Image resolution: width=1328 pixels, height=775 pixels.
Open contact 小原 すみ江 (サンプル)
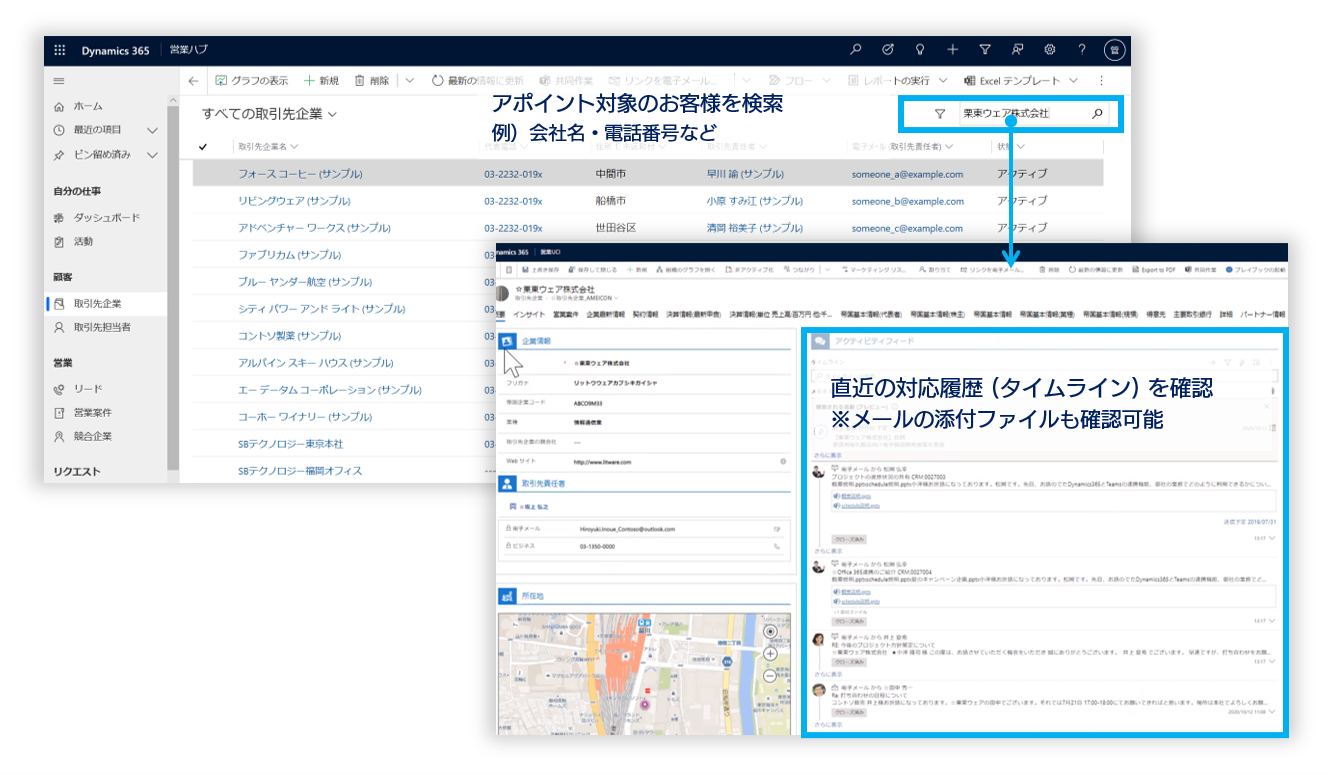755,201
